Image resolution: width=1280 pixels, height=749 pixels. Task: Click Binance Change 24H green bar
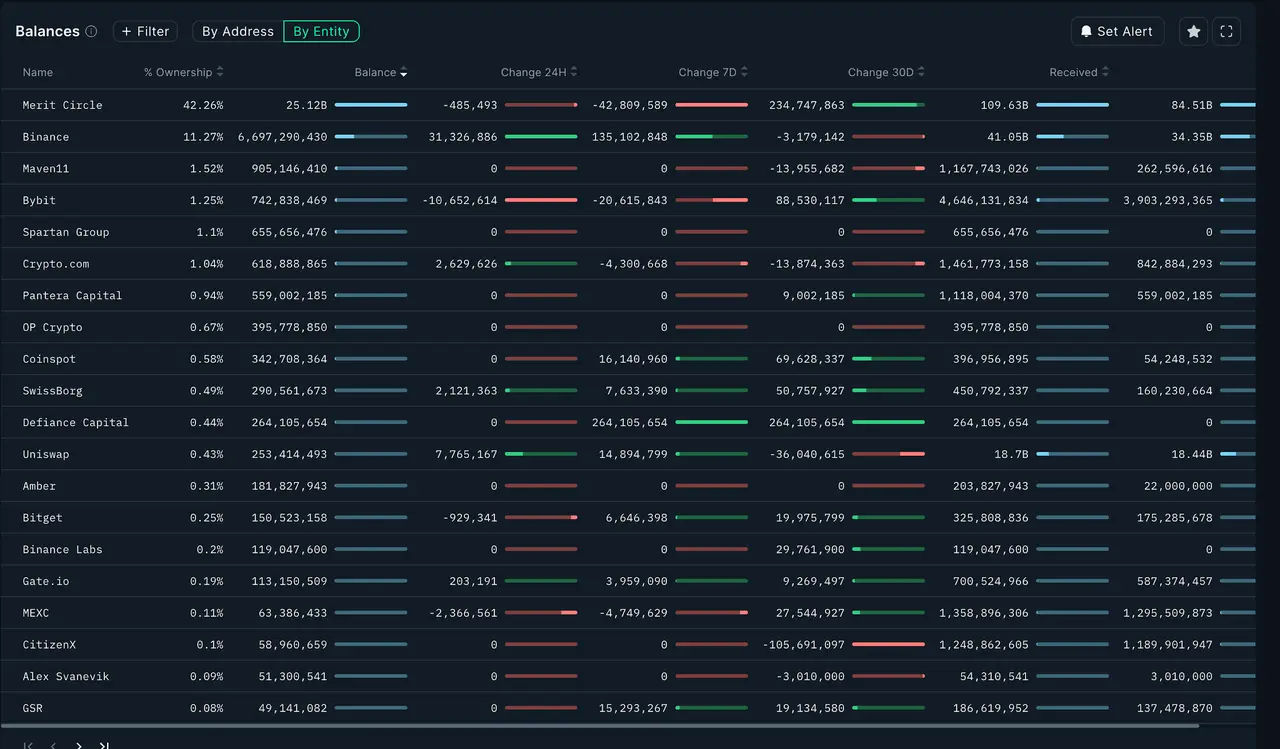(x=541, y=137)
